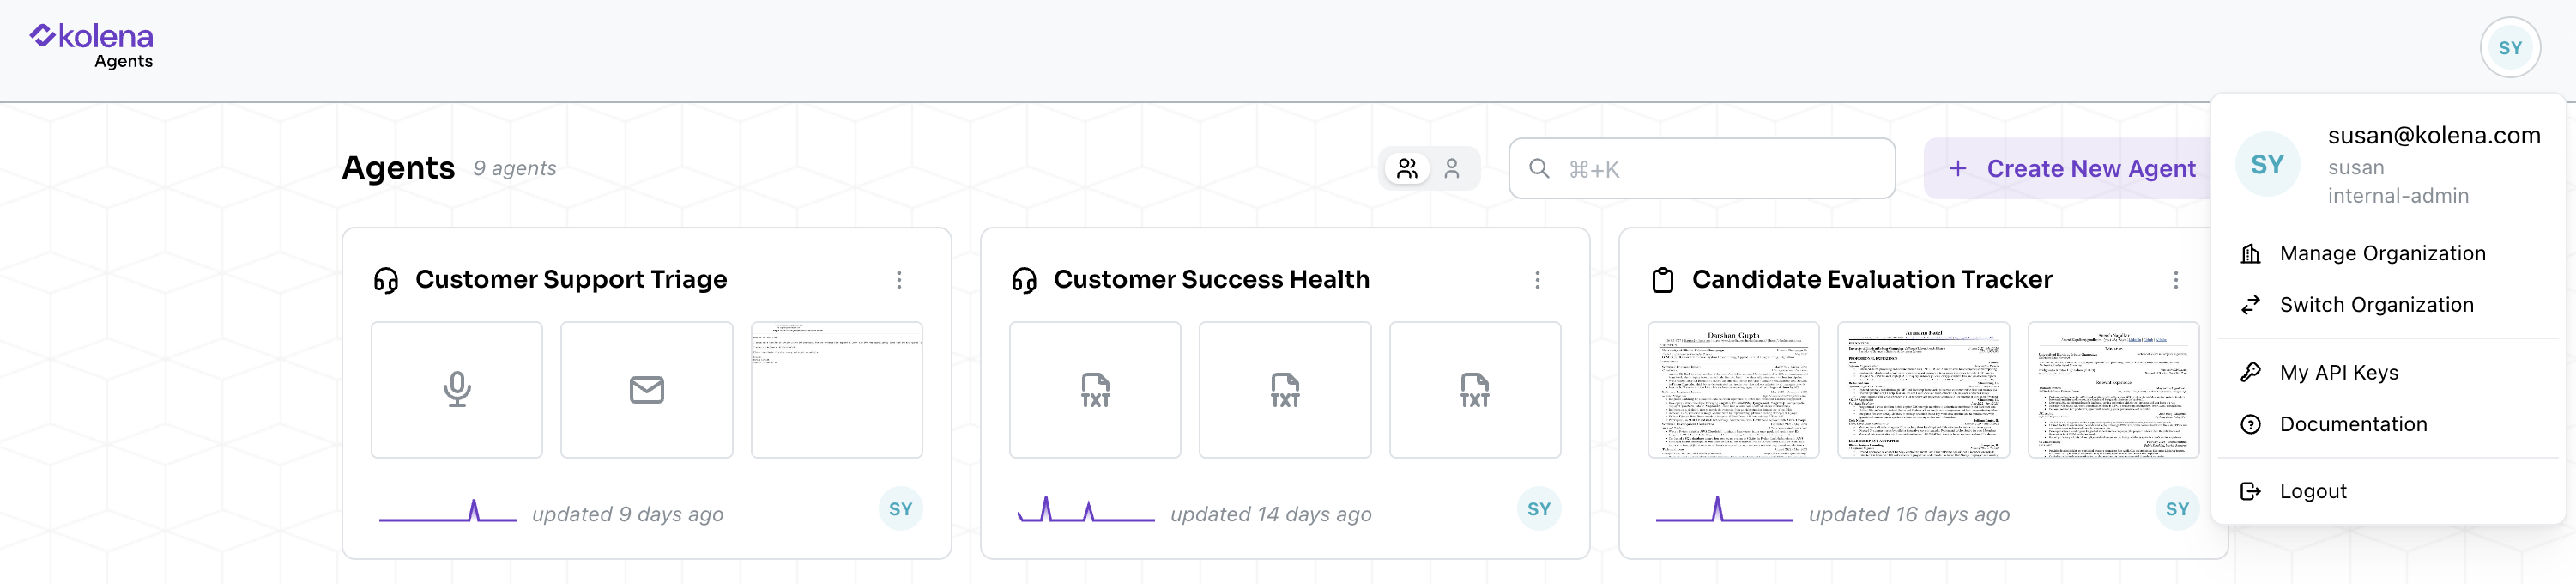The width and height of the screenshot is (2576, 584).
Task: Click the email envelope thumbnail
Action: click(646, 389)
